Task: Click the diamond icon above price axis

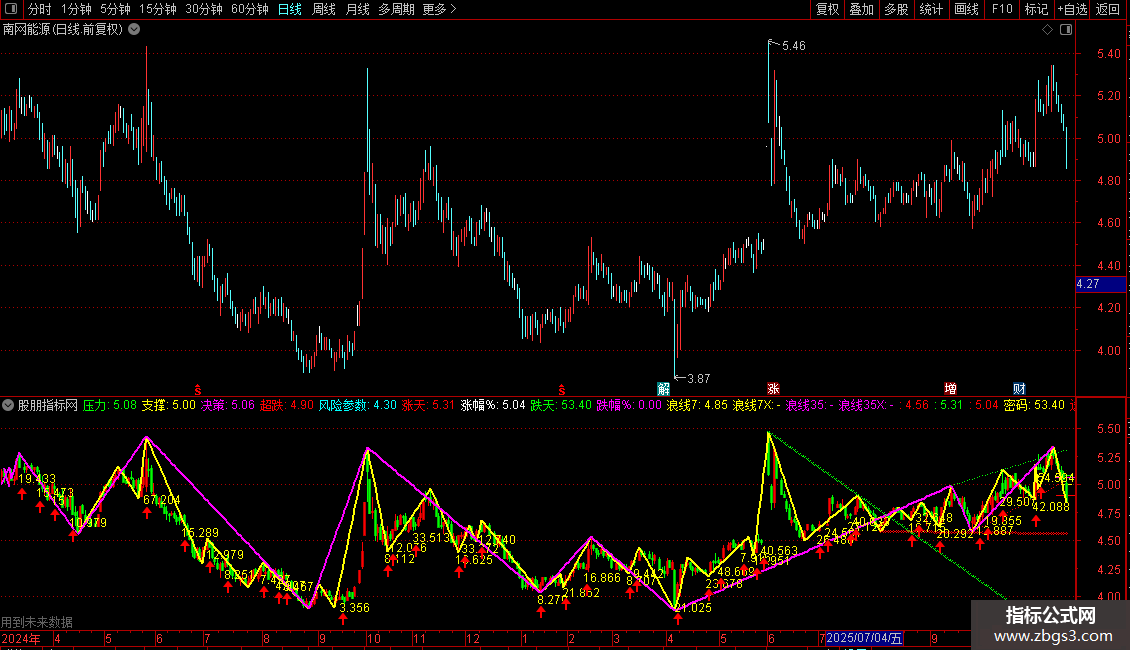Action: (x=1048, y=30)
